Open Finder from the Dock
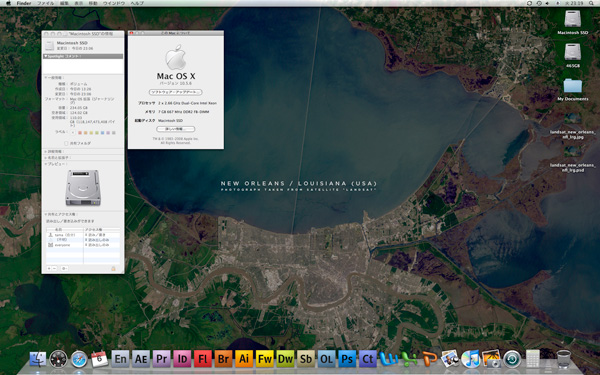Screen dimensions: 600x375 [38, 359]
